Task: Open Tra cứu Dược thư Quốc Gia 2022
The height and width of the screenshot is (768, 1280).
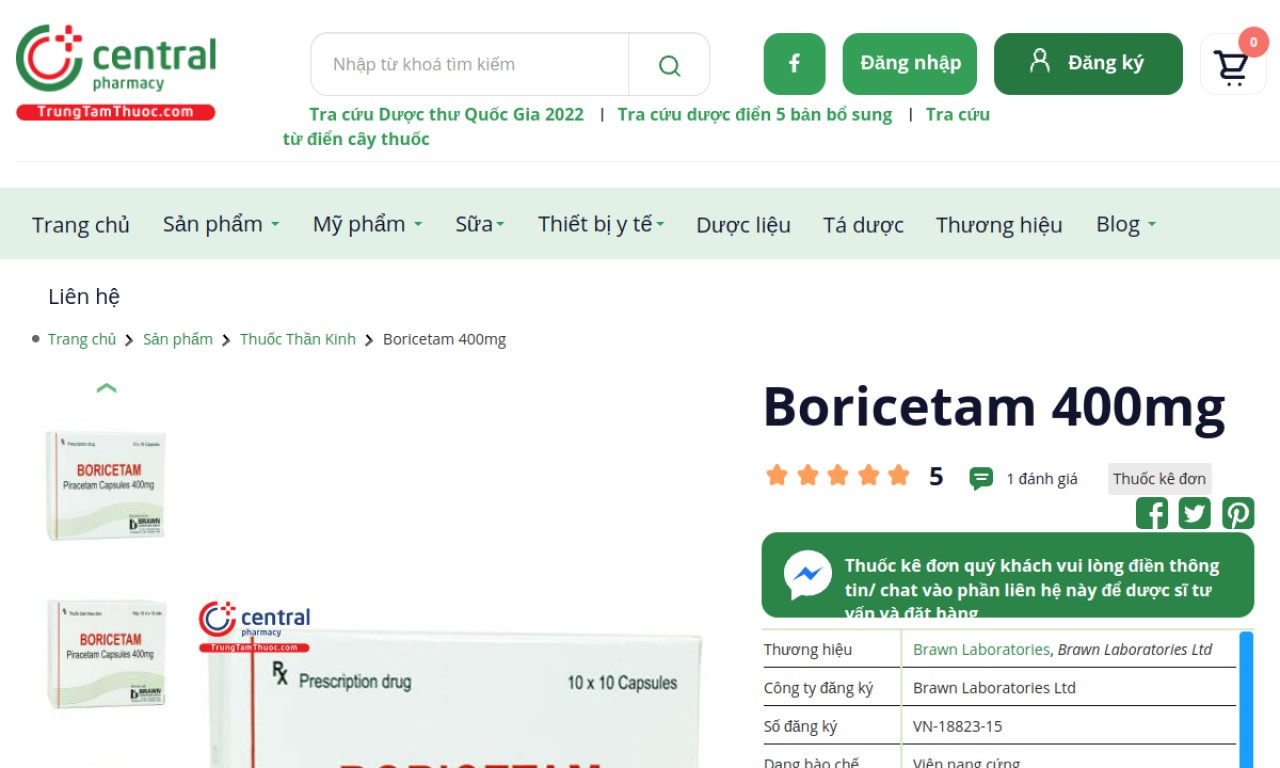Action: click(x=446, y=114)
